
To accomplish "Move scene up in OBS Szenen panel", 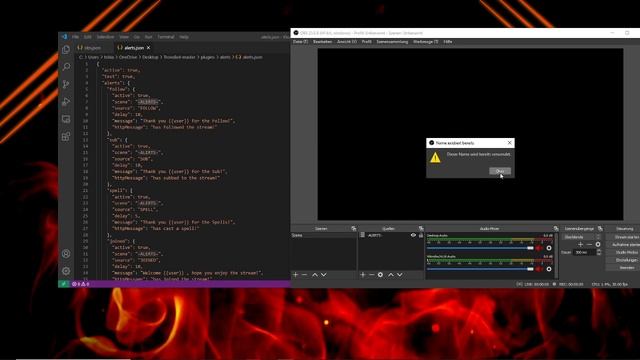I will click(x=315, y=275).
